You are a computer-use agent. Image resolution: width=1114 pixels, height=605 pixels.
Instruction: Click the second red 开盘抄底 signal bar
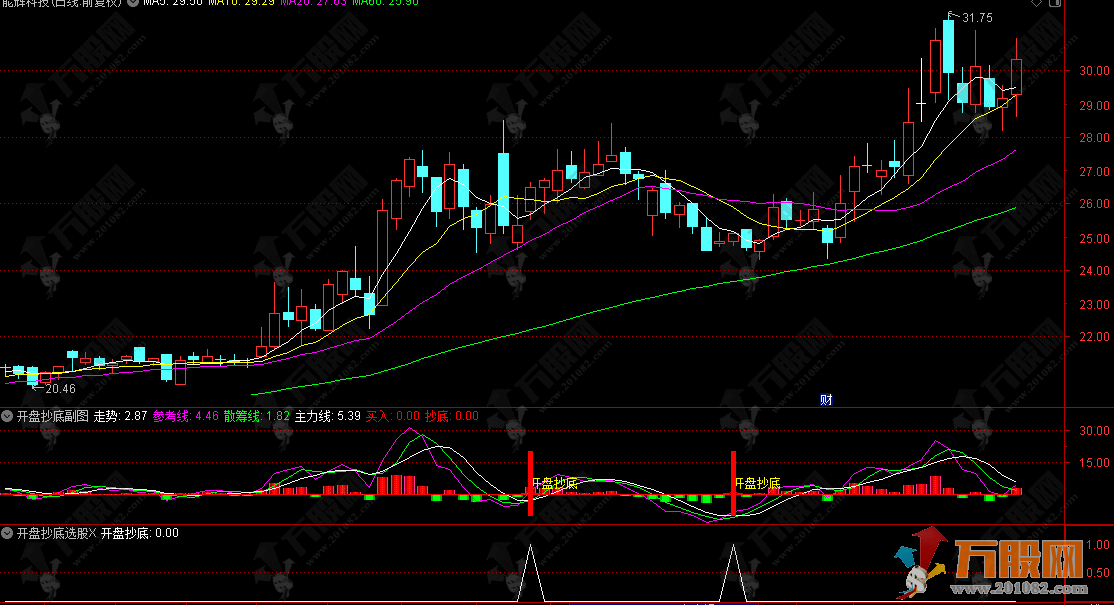click(x=733, y=483)
